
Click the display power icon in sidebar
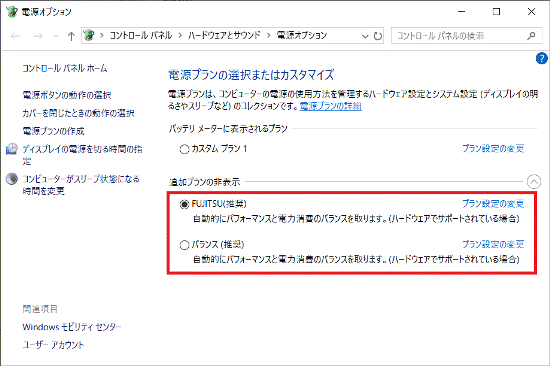click(x=12, y=149)
